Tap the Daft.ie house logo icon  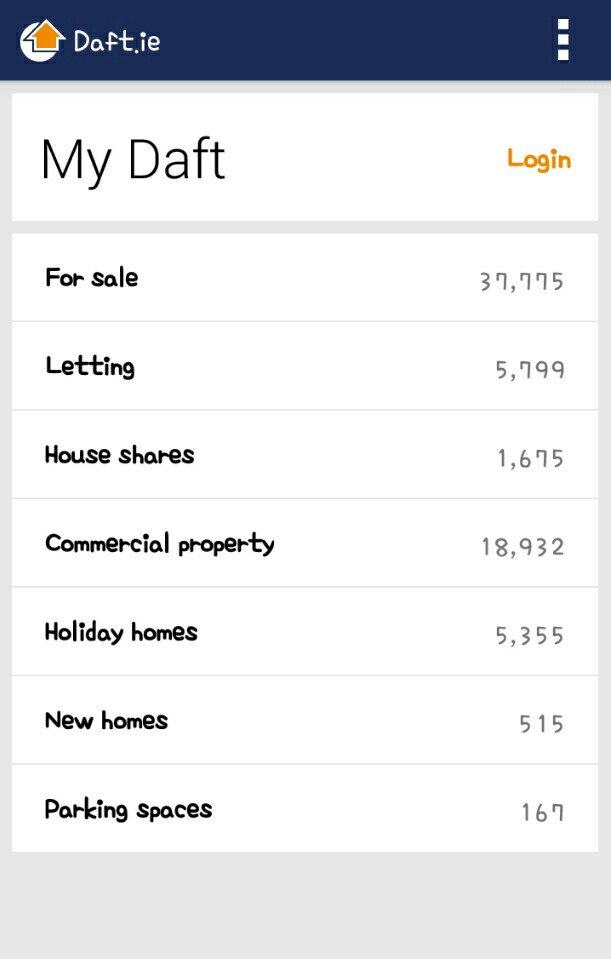coord(42,40)
